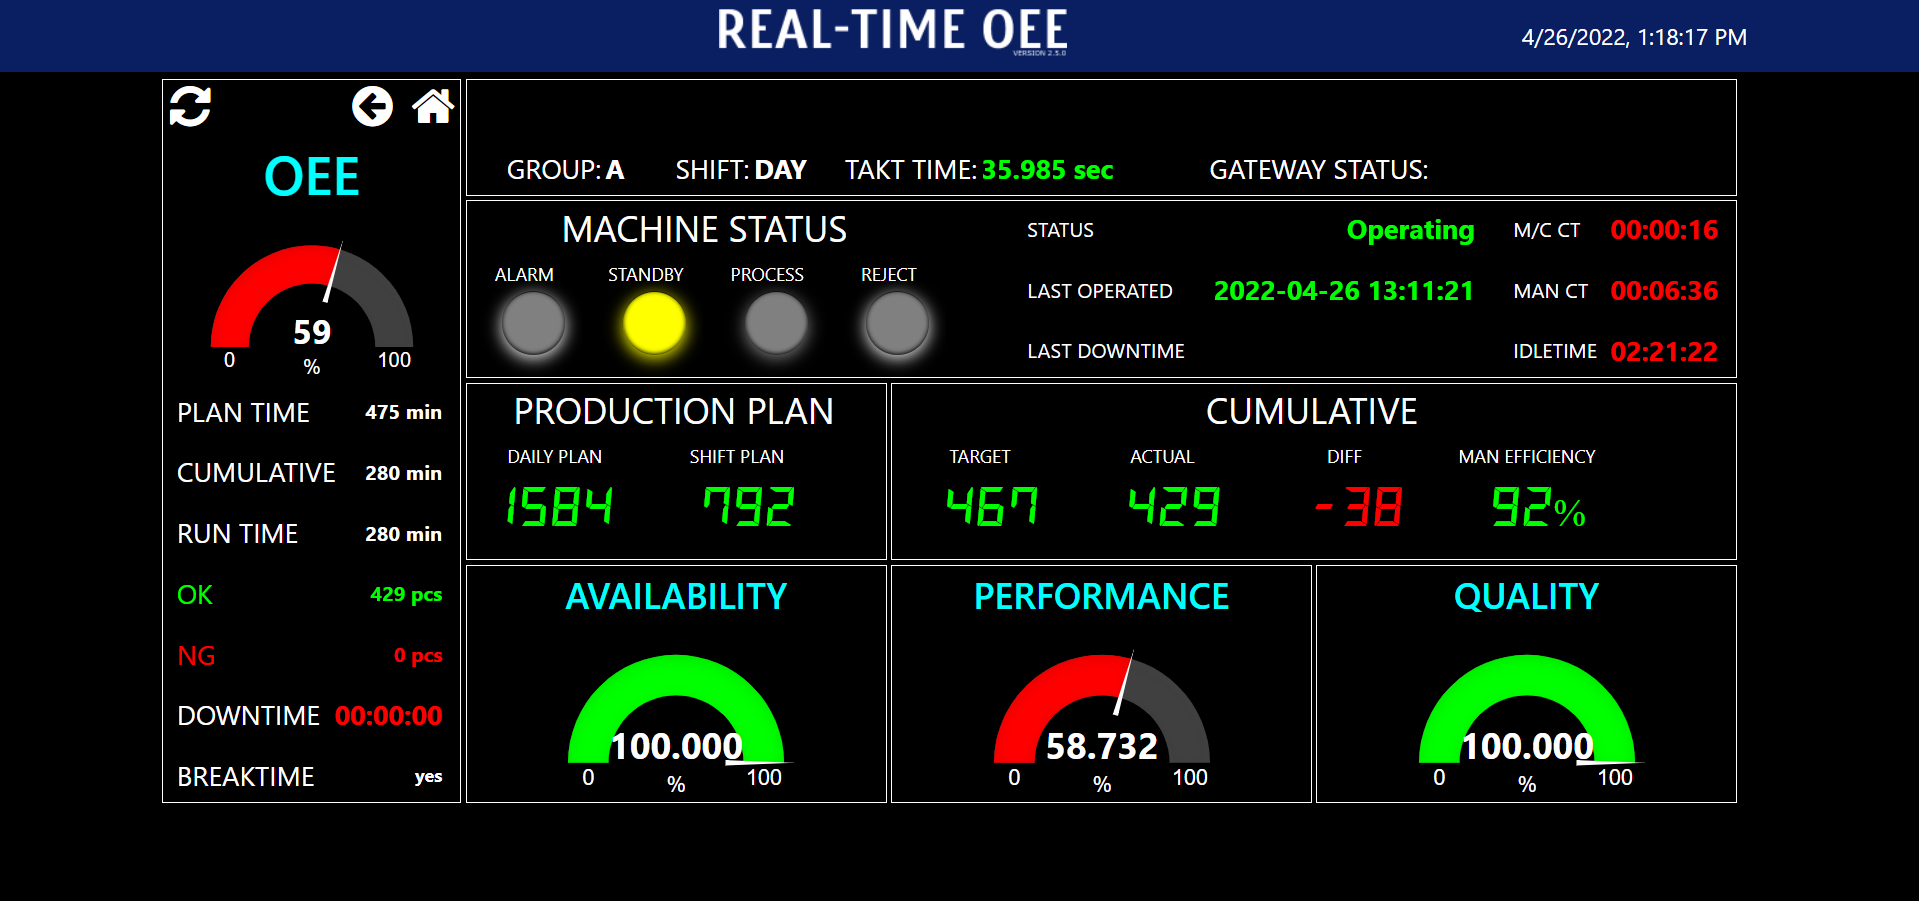
Task: Click the cumulative Target value 467
Action: coord(992,506)
